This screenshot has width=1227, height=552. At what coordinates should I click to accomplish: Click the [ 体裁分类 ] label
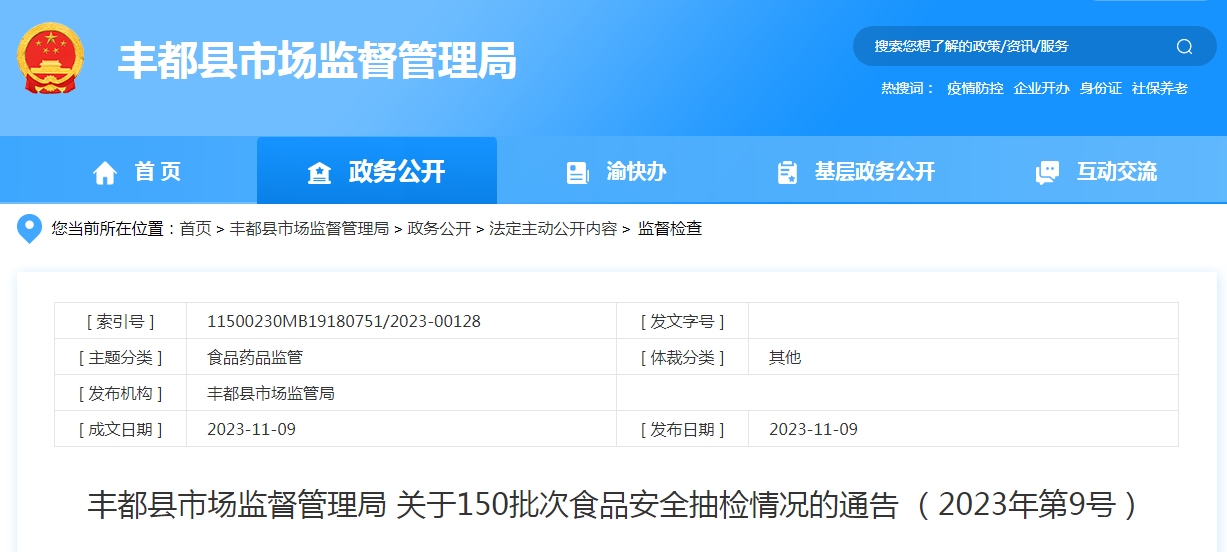pyautogui.click(x=682, y=357)
